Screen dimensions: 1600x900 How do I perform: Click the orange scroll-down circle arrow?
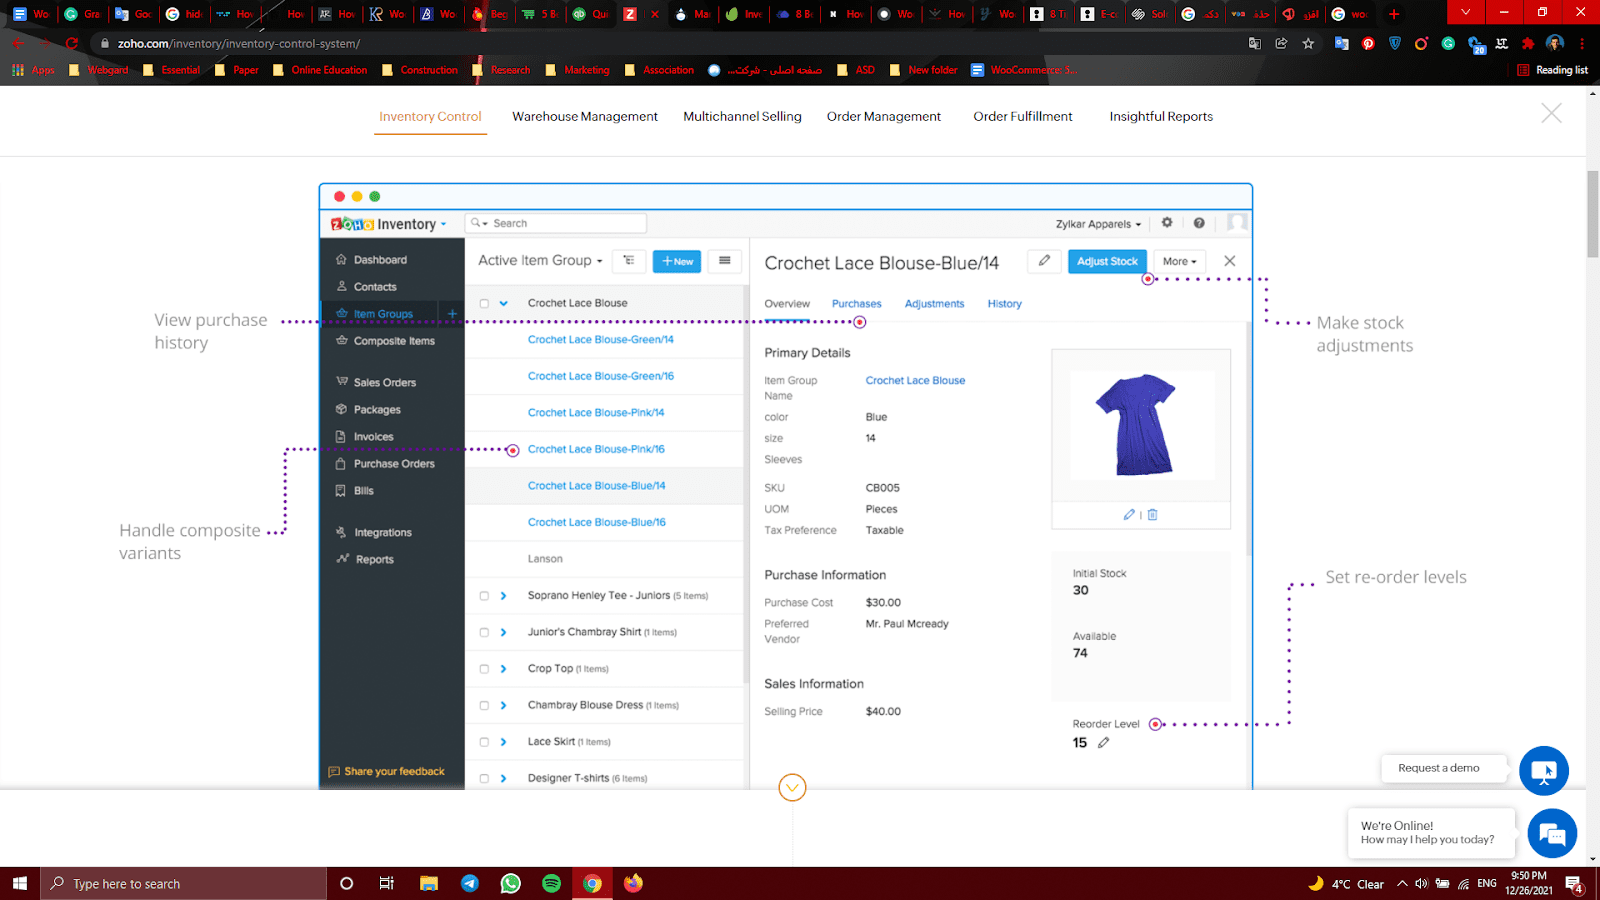[x=792, y=788]
